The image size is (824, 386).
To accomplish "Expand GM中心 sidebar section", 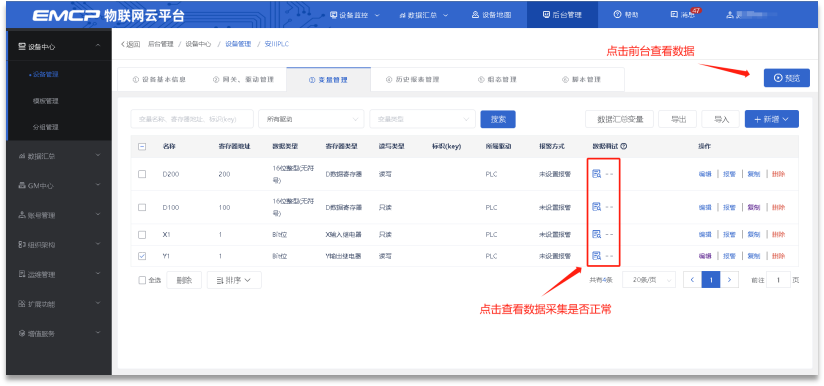I will tap(59, 185).
